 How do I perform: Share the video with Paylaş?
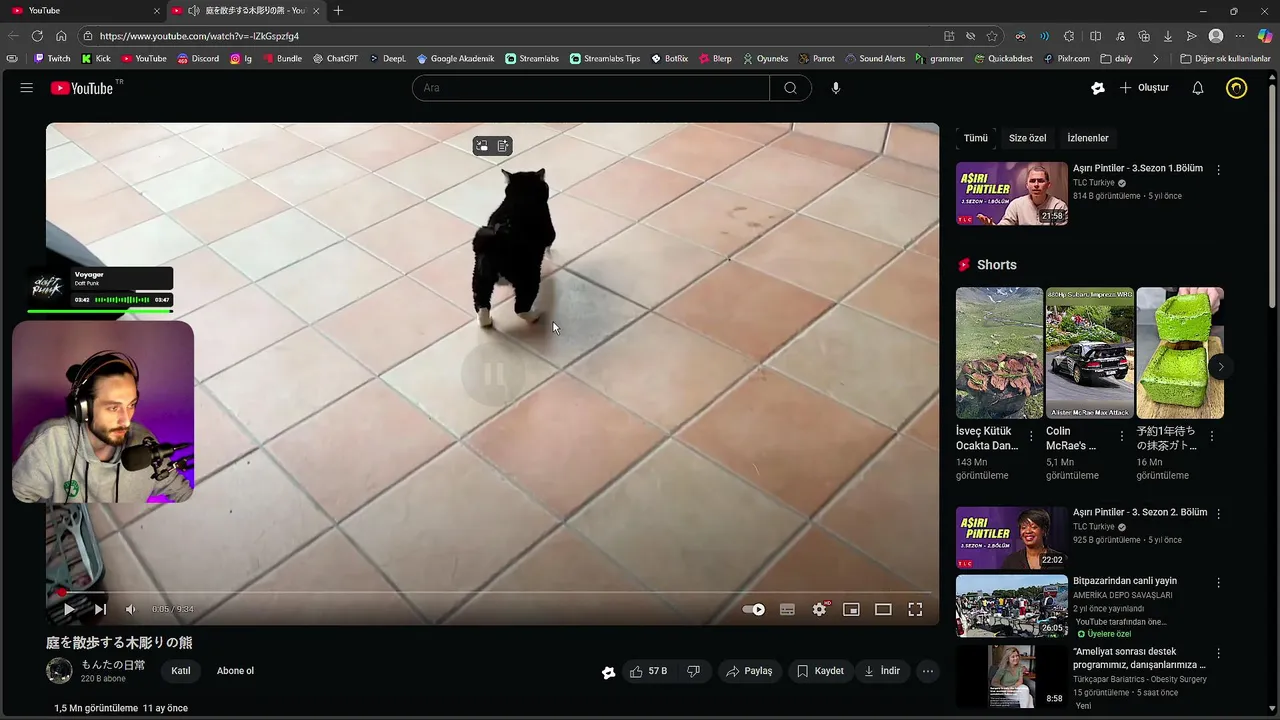click(750, 671)
